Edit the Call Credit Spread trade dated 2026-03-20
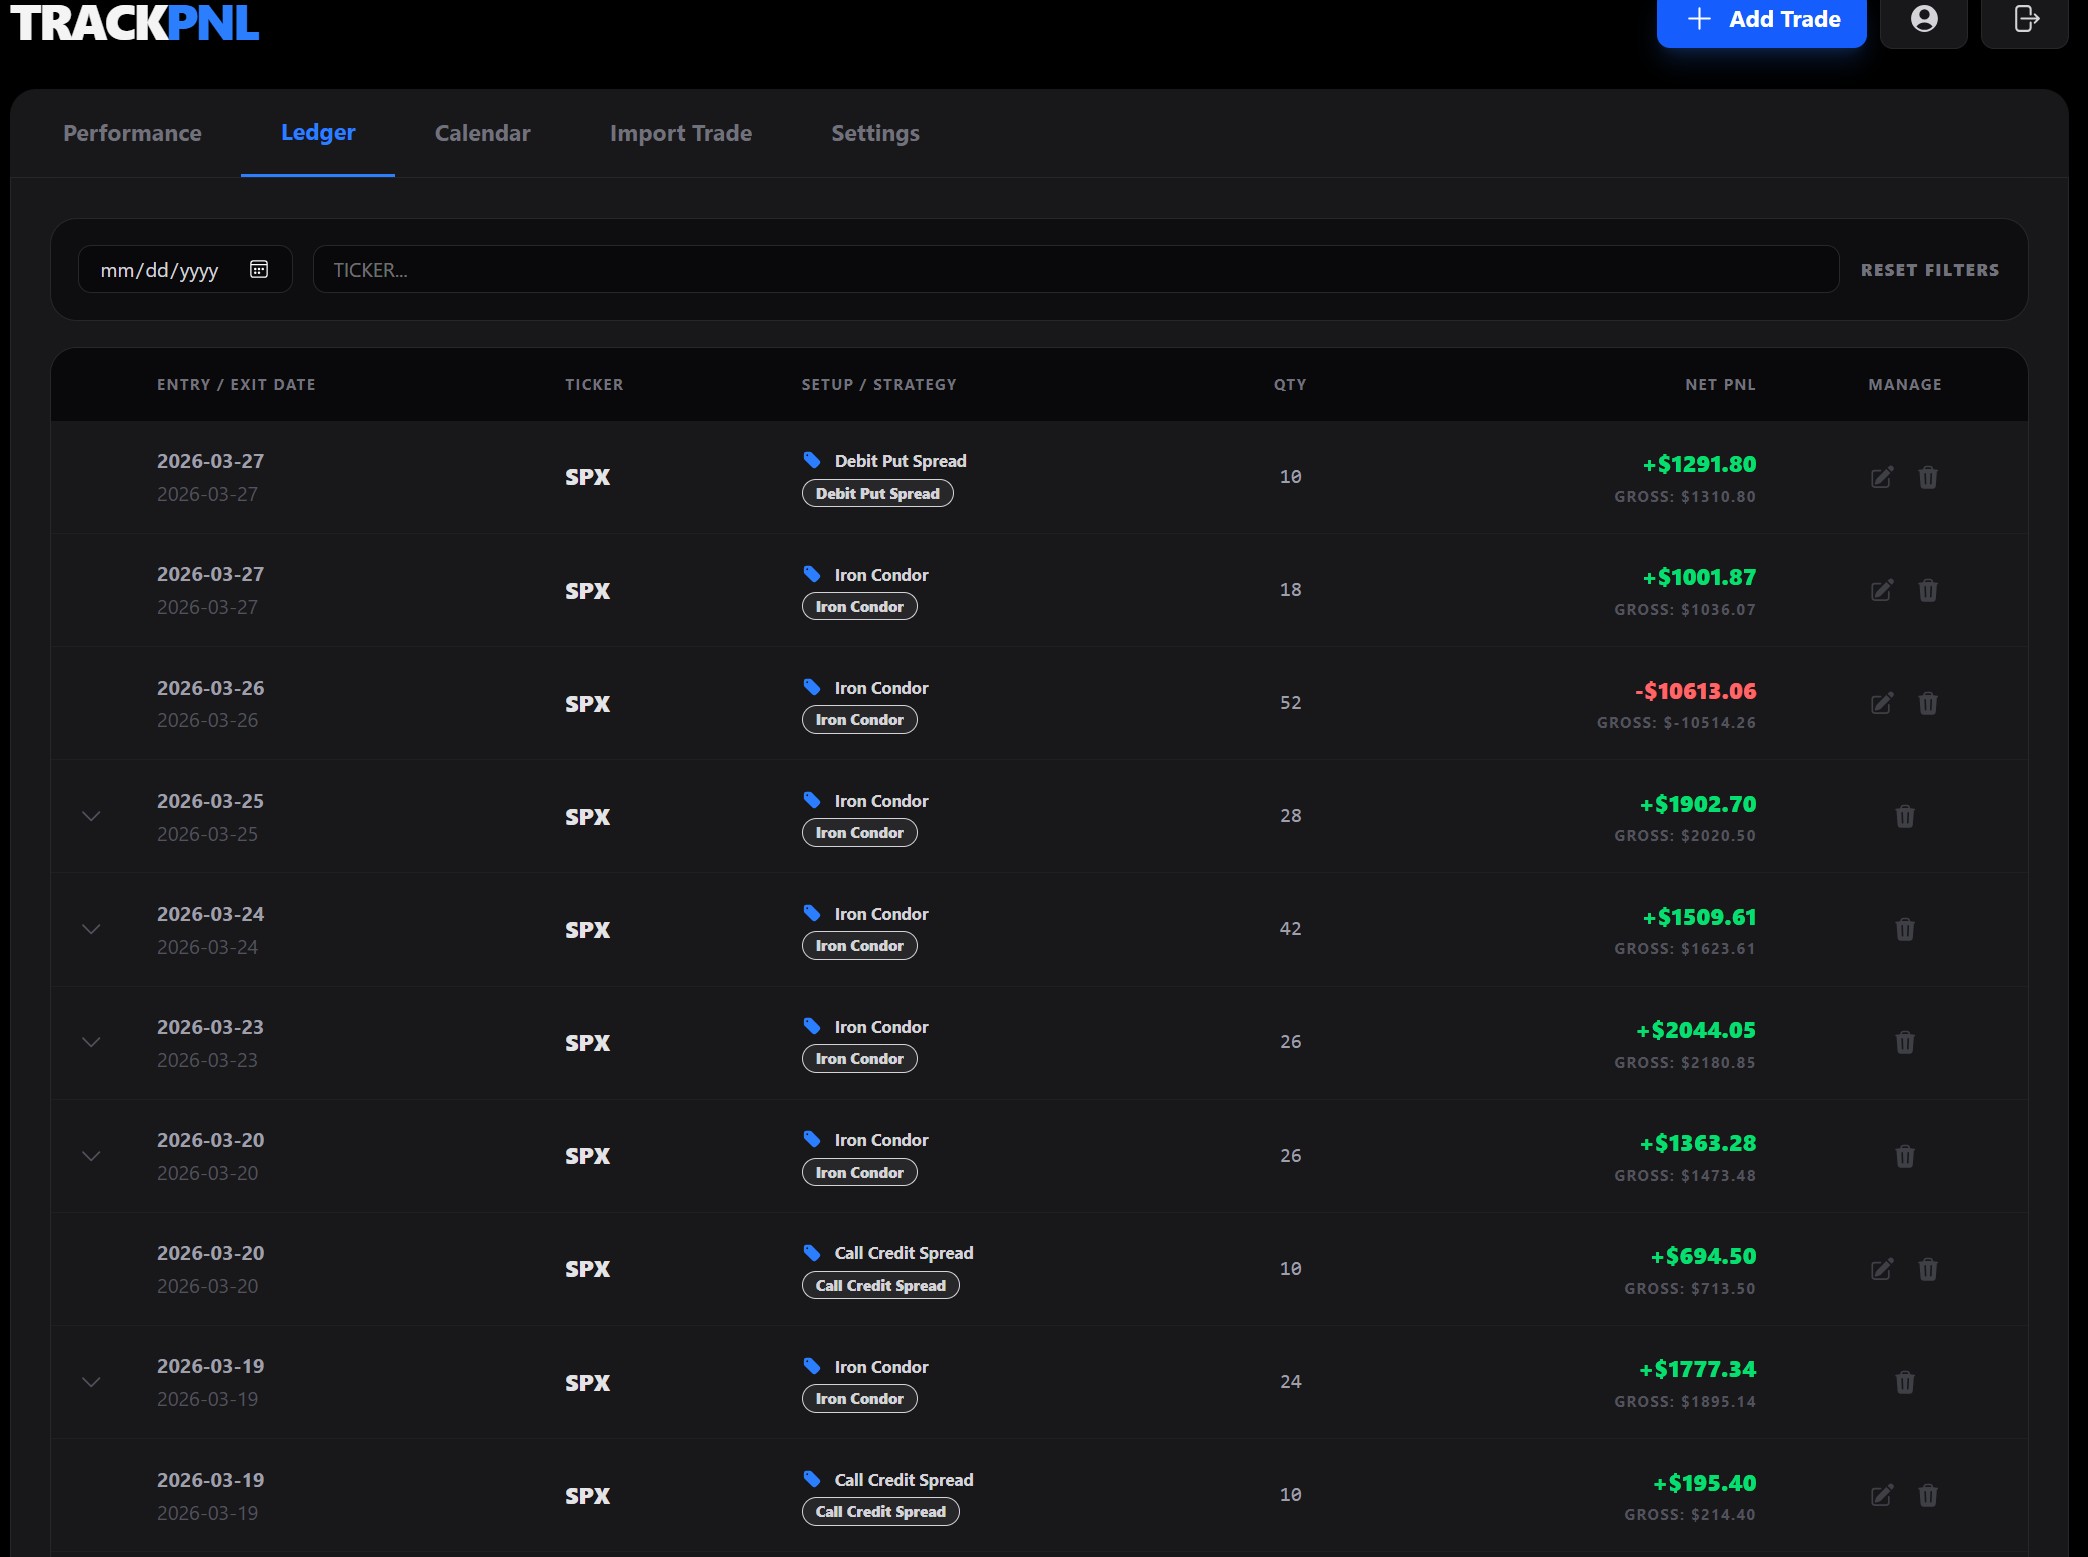The image size is (2088, 1557). click(x=1882, y=1269)
